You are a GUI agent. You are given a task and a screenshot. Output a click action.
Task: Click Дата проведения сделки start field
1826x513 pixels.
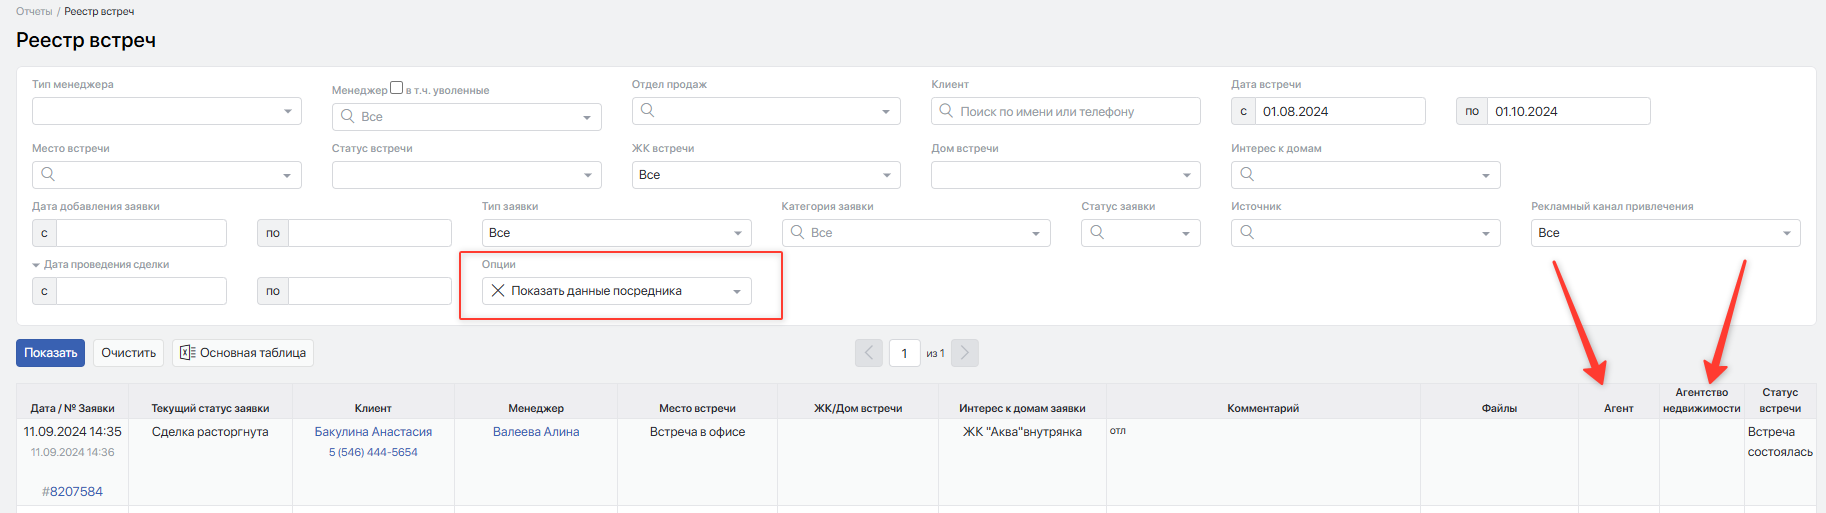click(141, 291)
